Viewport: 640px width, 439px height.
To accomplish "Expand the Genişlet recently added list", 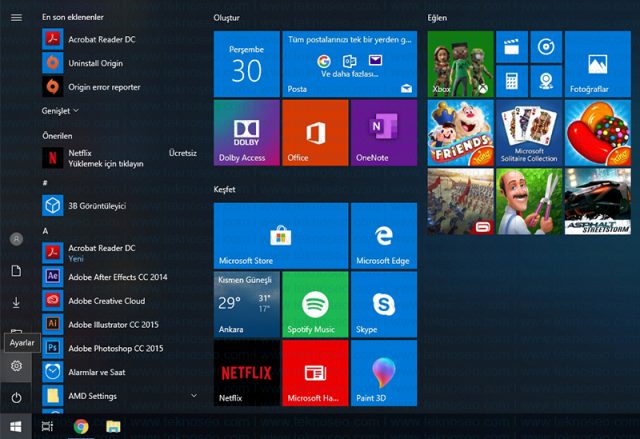I will (x=60, y=111).
